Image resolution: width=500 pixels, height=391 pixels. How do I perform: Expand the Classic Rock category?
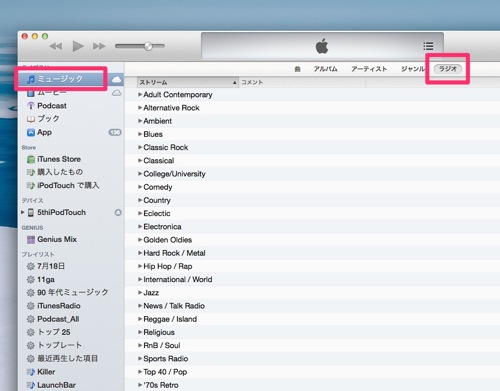[140, 147]
